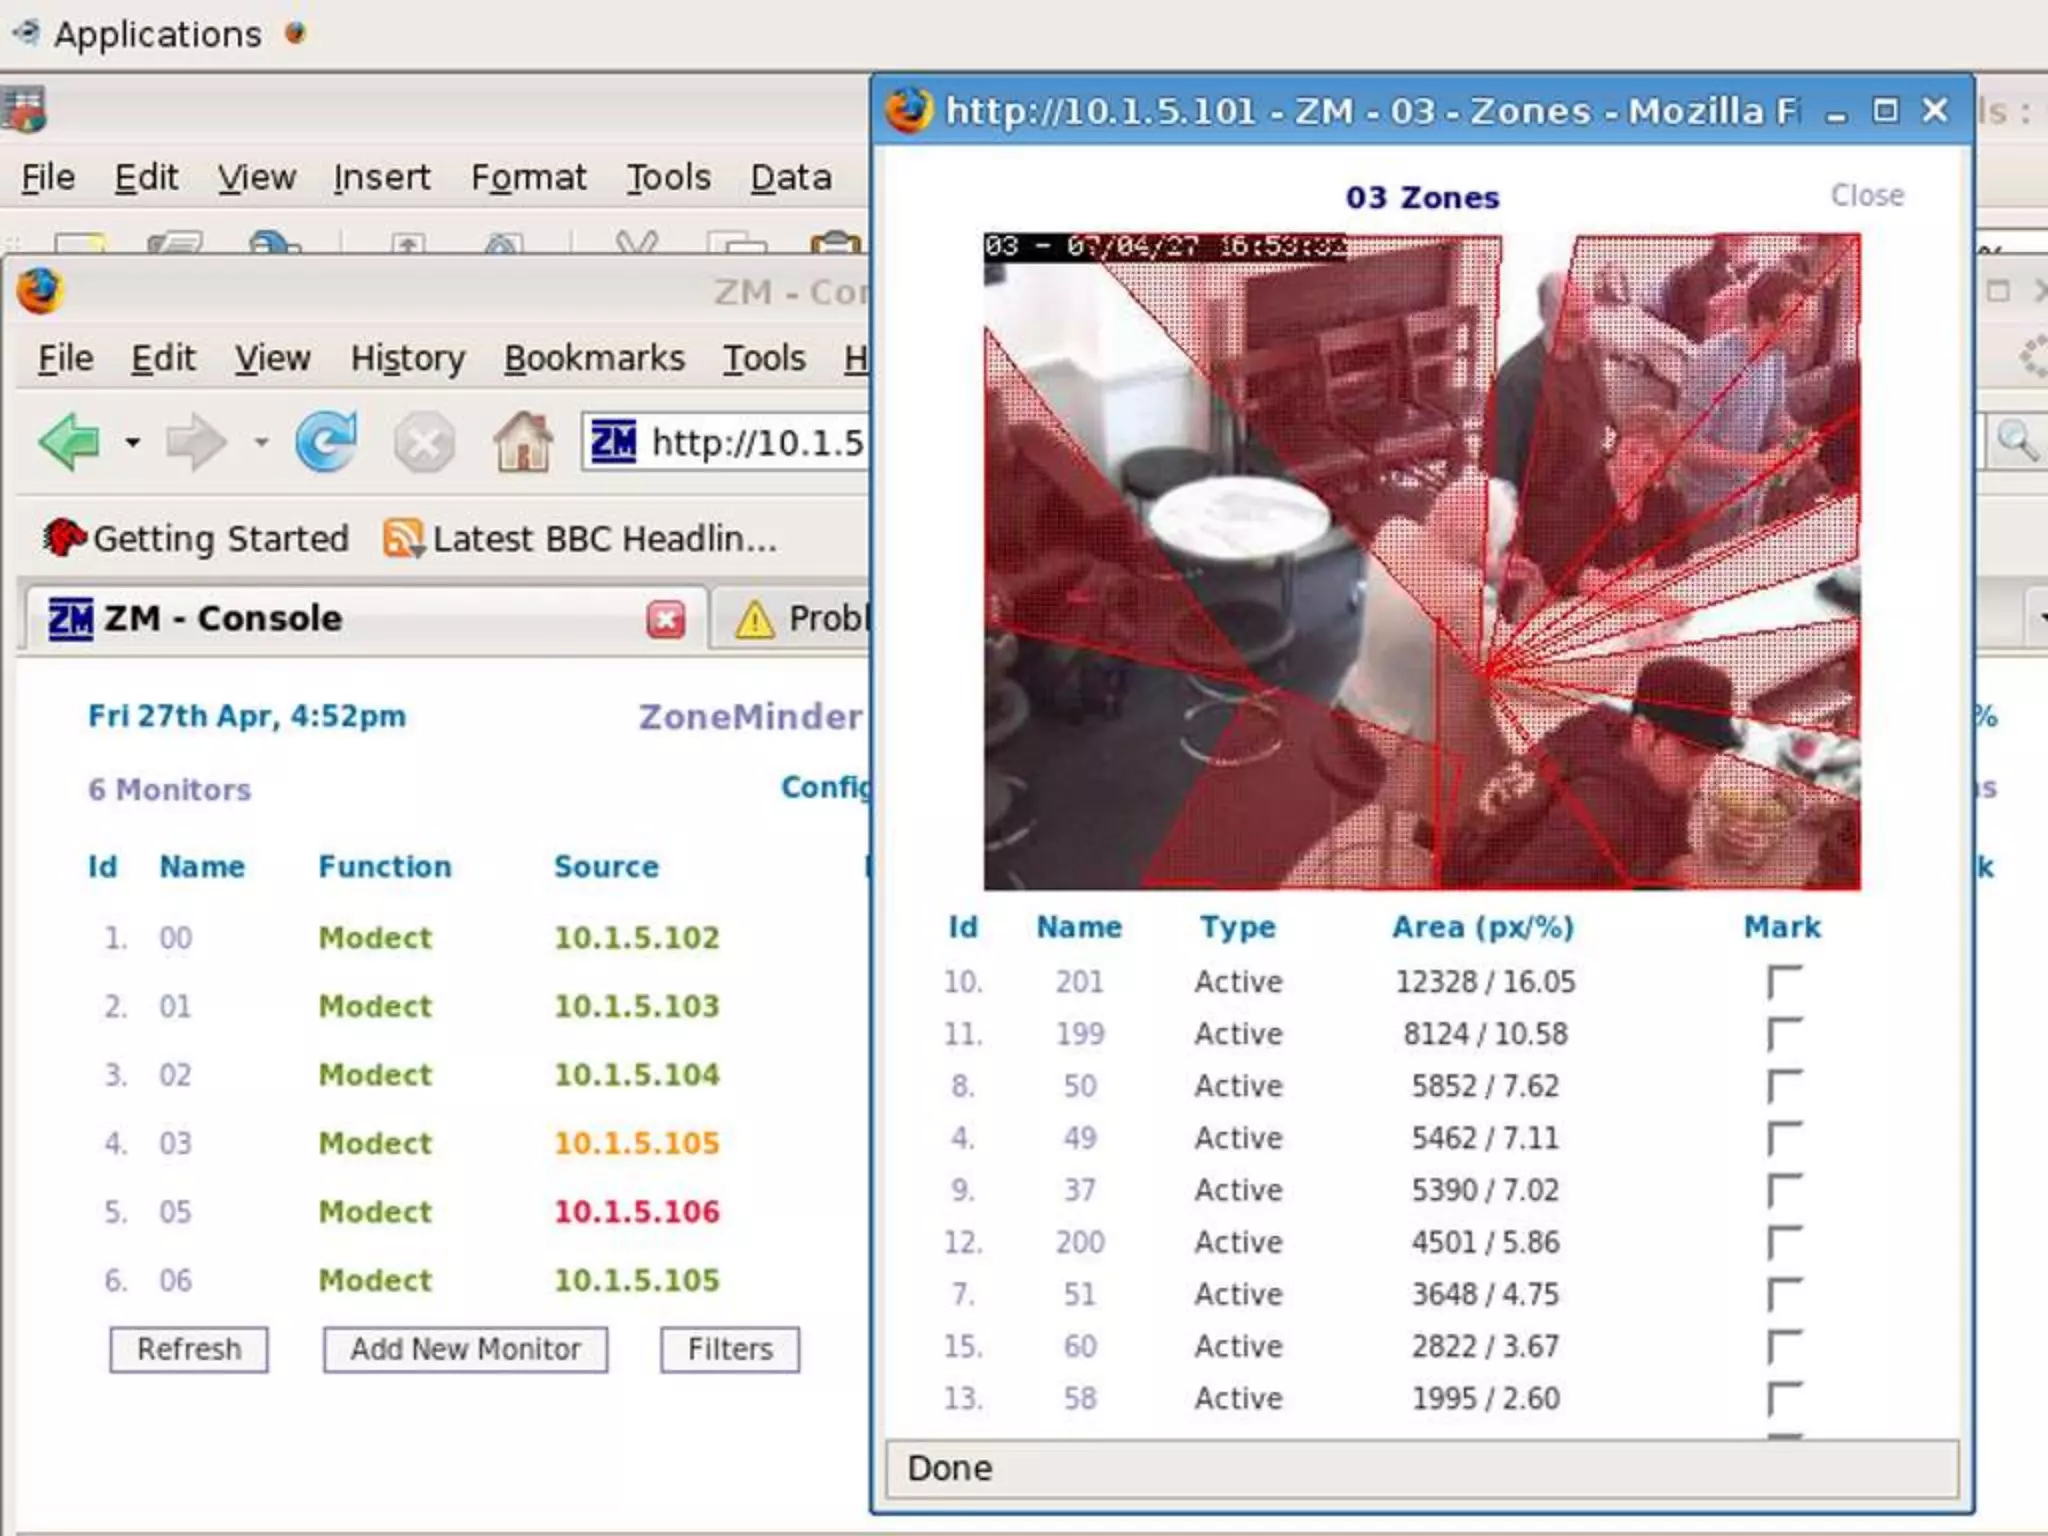This screenshot has width=2048, height=1536.
Task: Click the green Back arrow button
Action: (x=70, y=441)
